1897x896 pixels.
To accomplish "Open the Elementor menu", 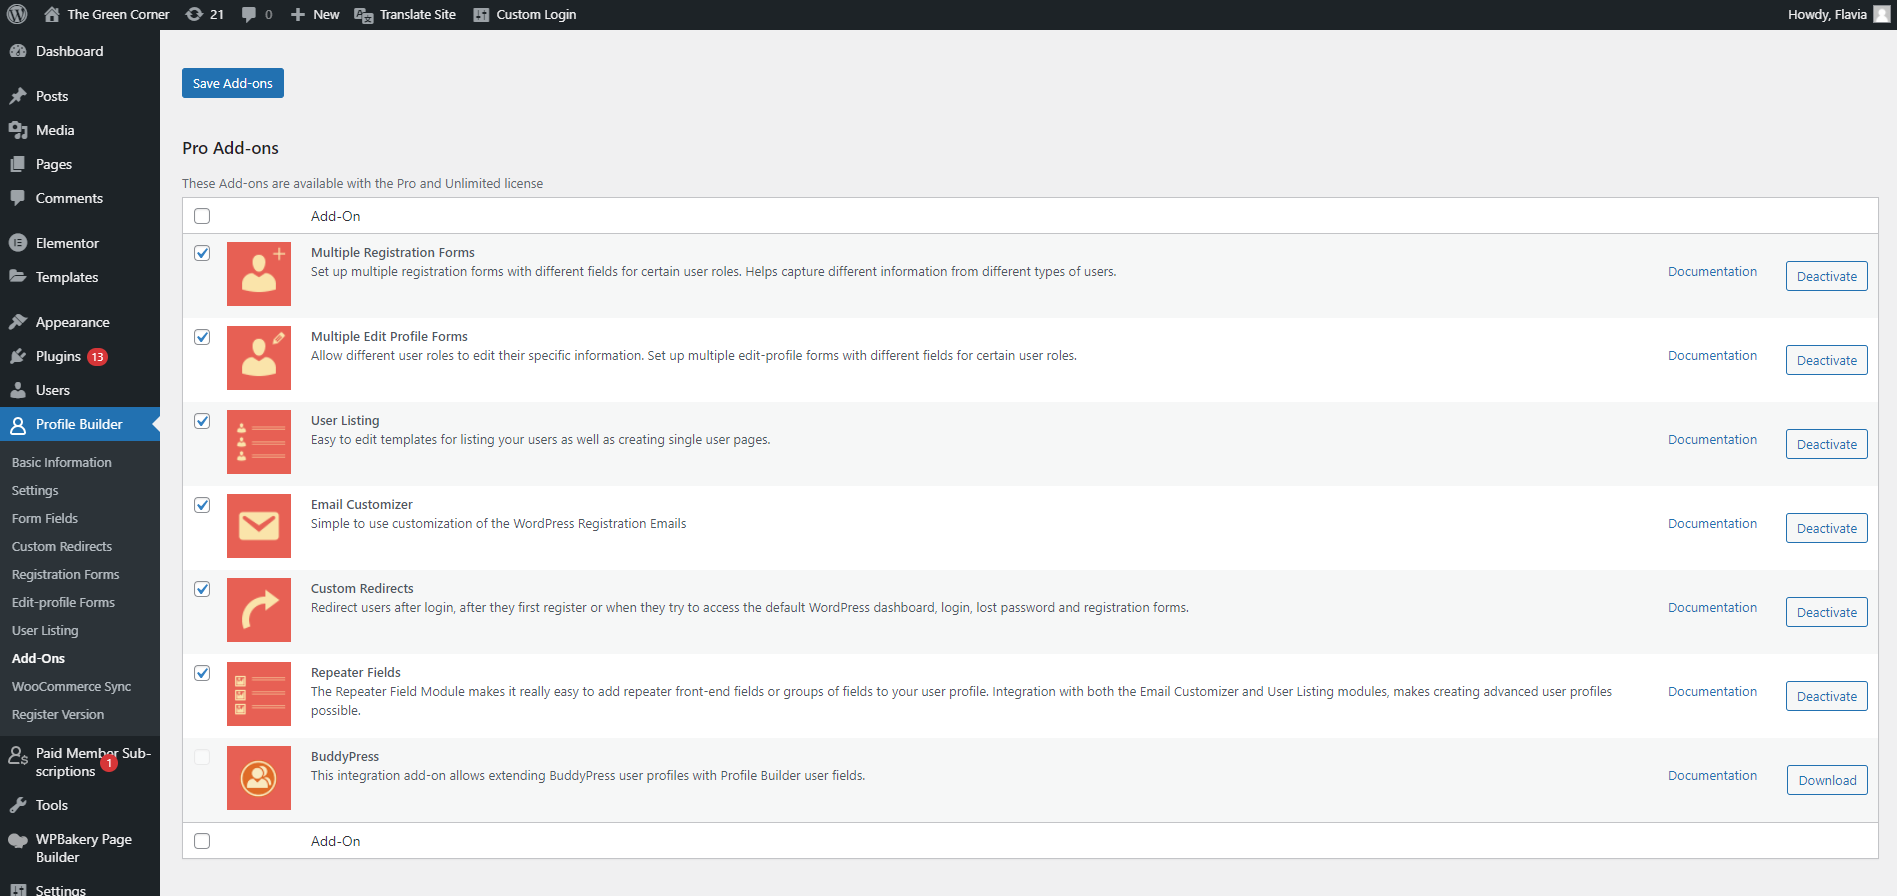I will (80, 243).
